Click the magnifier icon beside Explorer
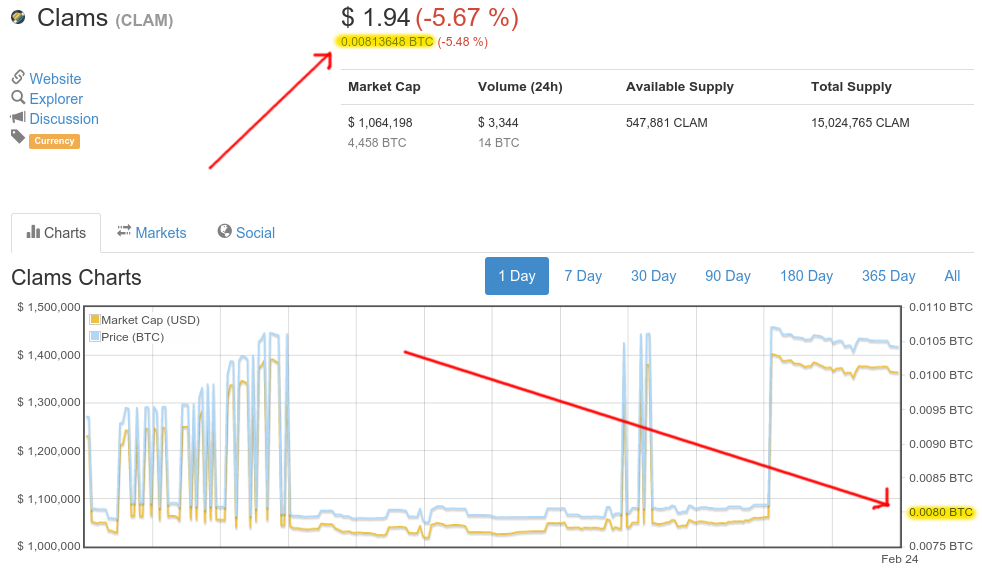Viewport: 982px width, 572px height. 18,97
